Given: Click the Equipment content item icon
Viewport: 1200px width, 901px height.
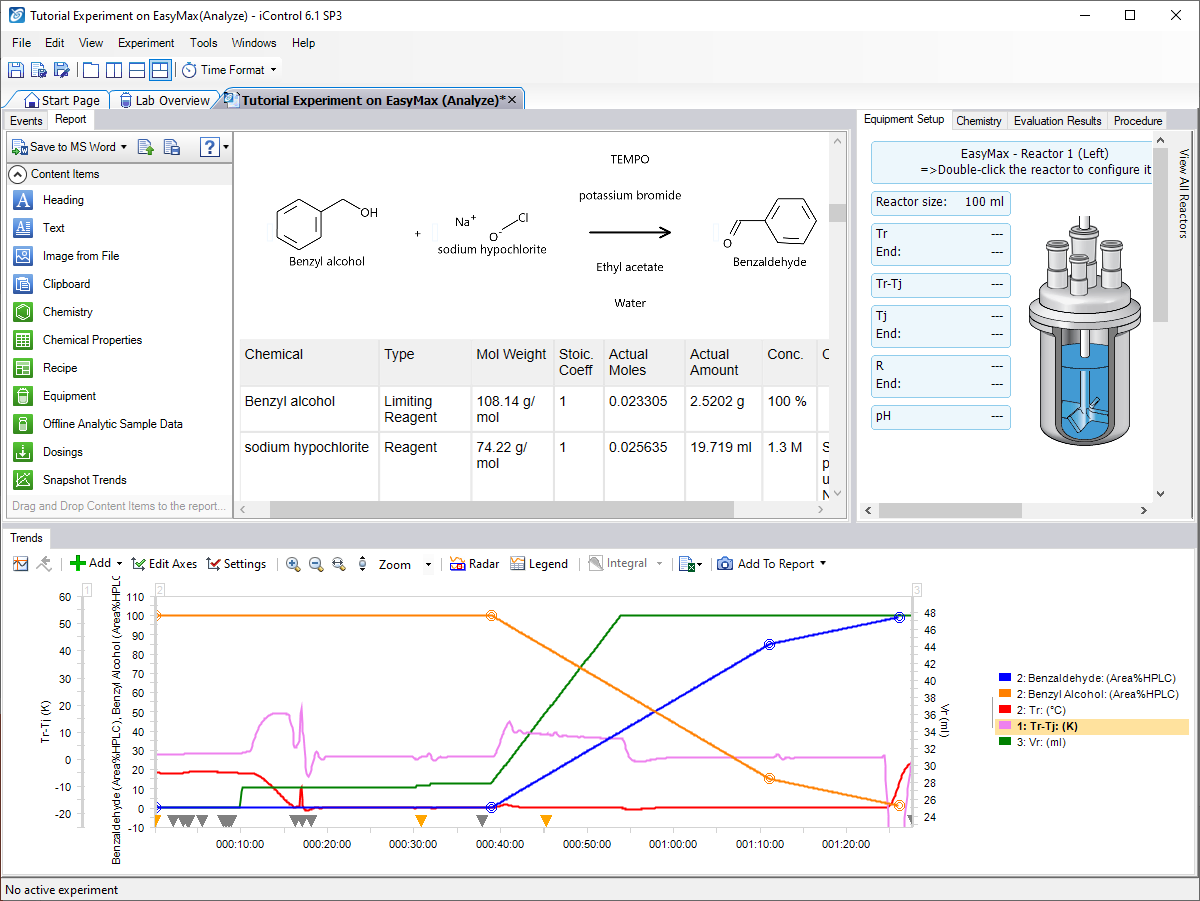Looking at the screenshot, I should coord(24,396).
